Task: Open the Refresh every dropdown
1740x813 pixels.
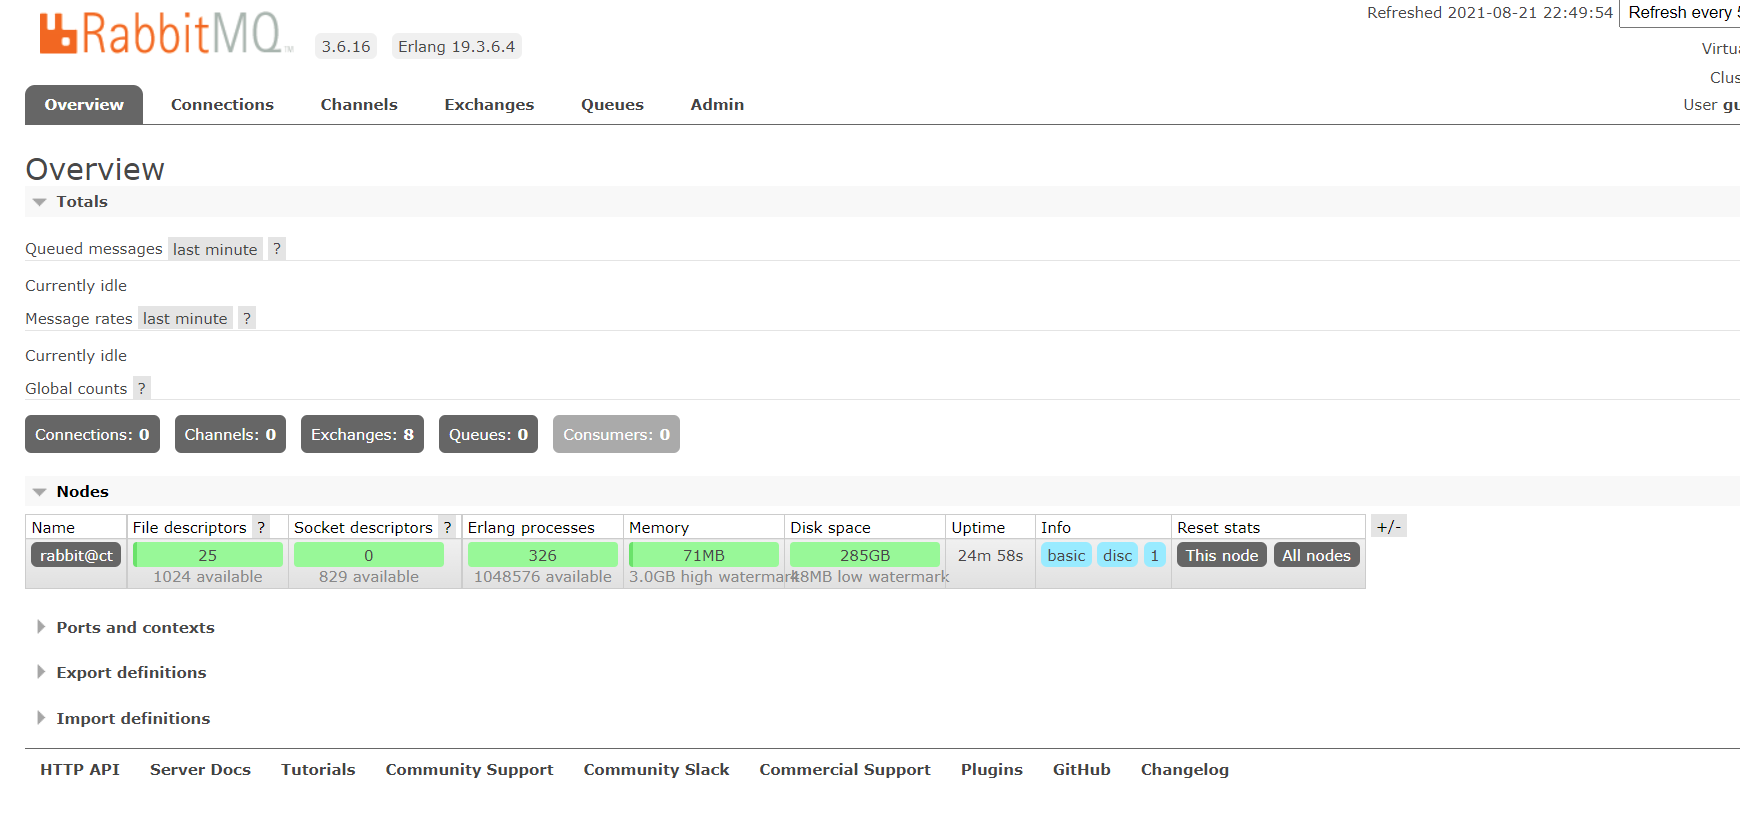Action: click(x=1679, y=13)
